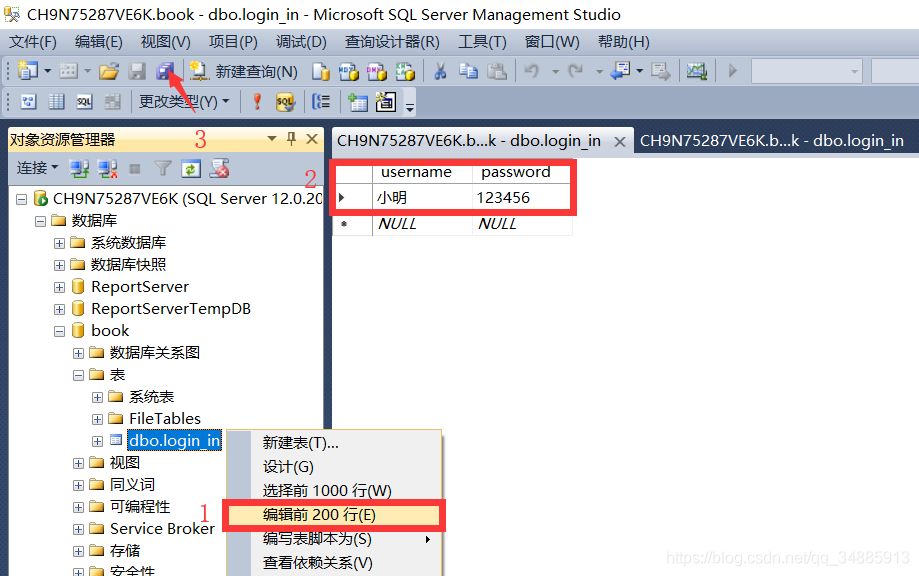919x576 pixels.
Task: Click the DMX query icon
Action: [377, 71]
